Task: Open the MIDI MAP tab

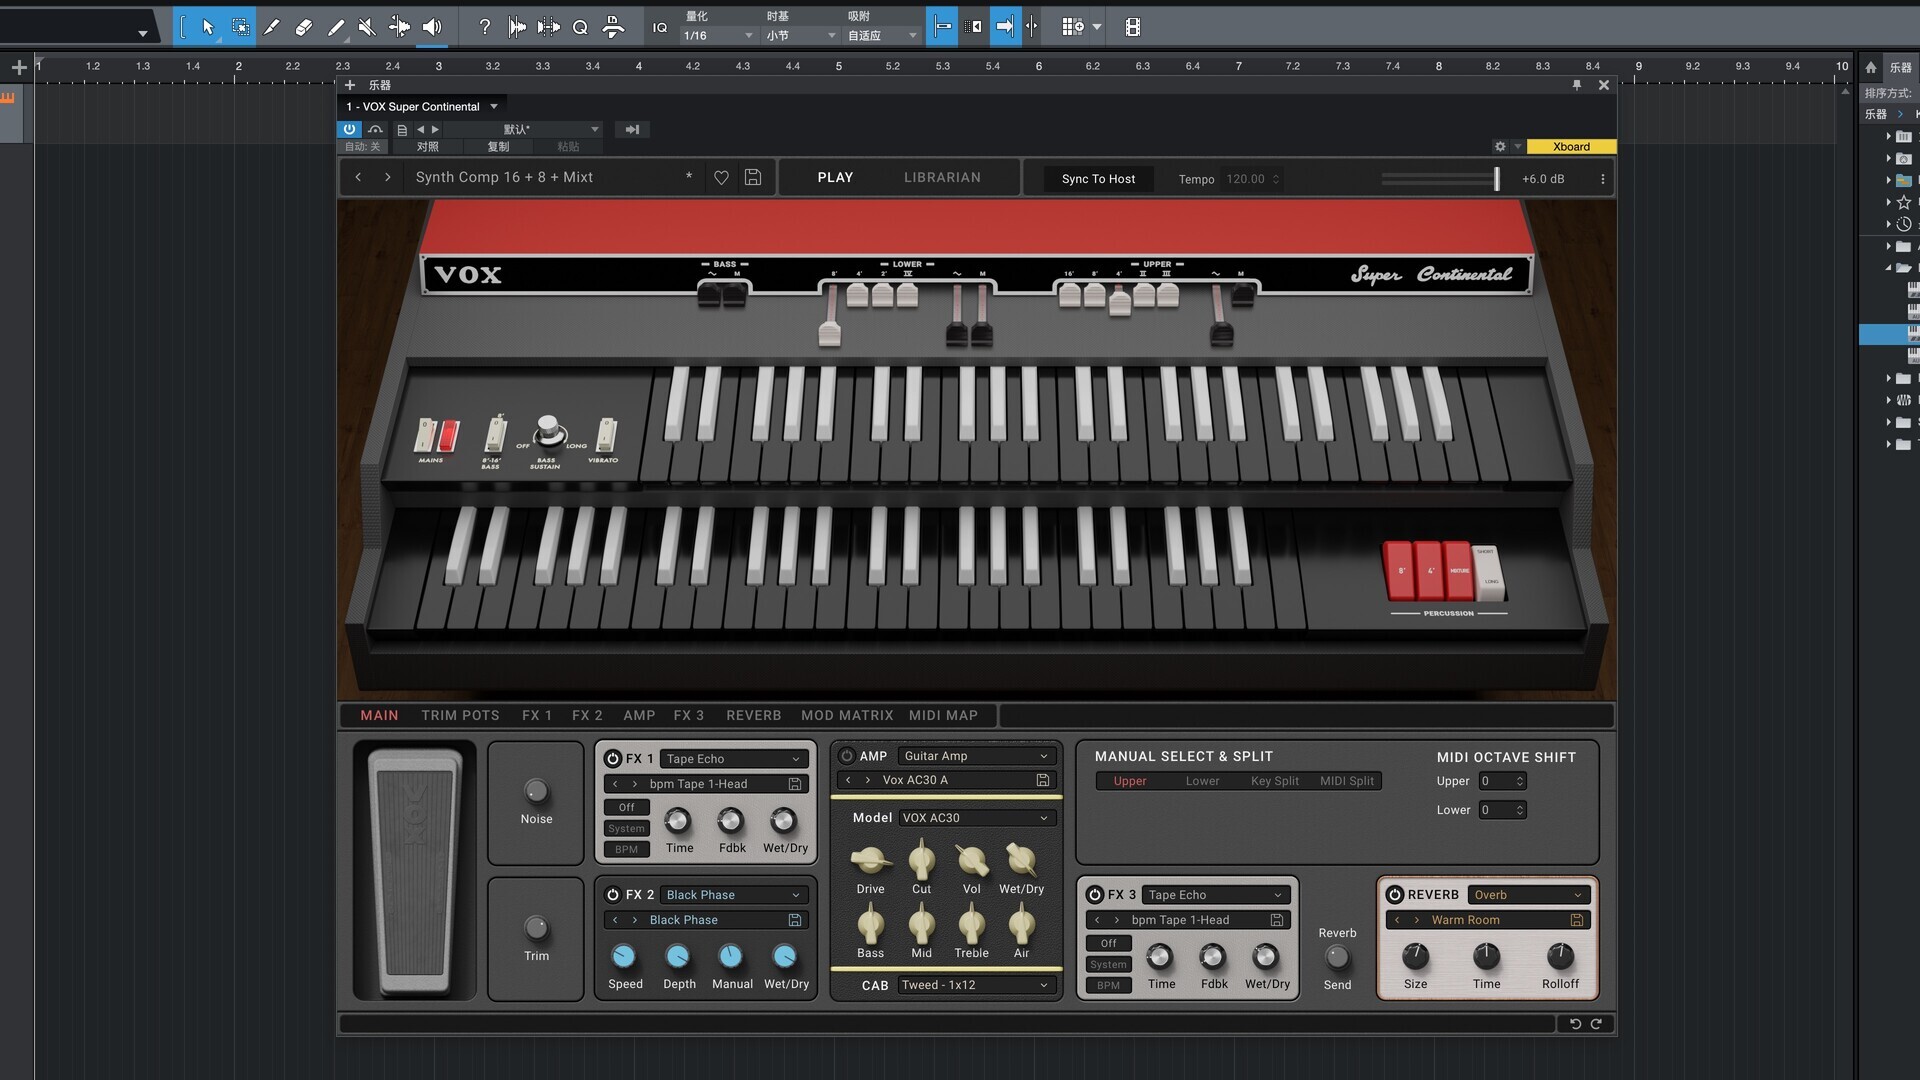Action: click(x=943, y=715)
